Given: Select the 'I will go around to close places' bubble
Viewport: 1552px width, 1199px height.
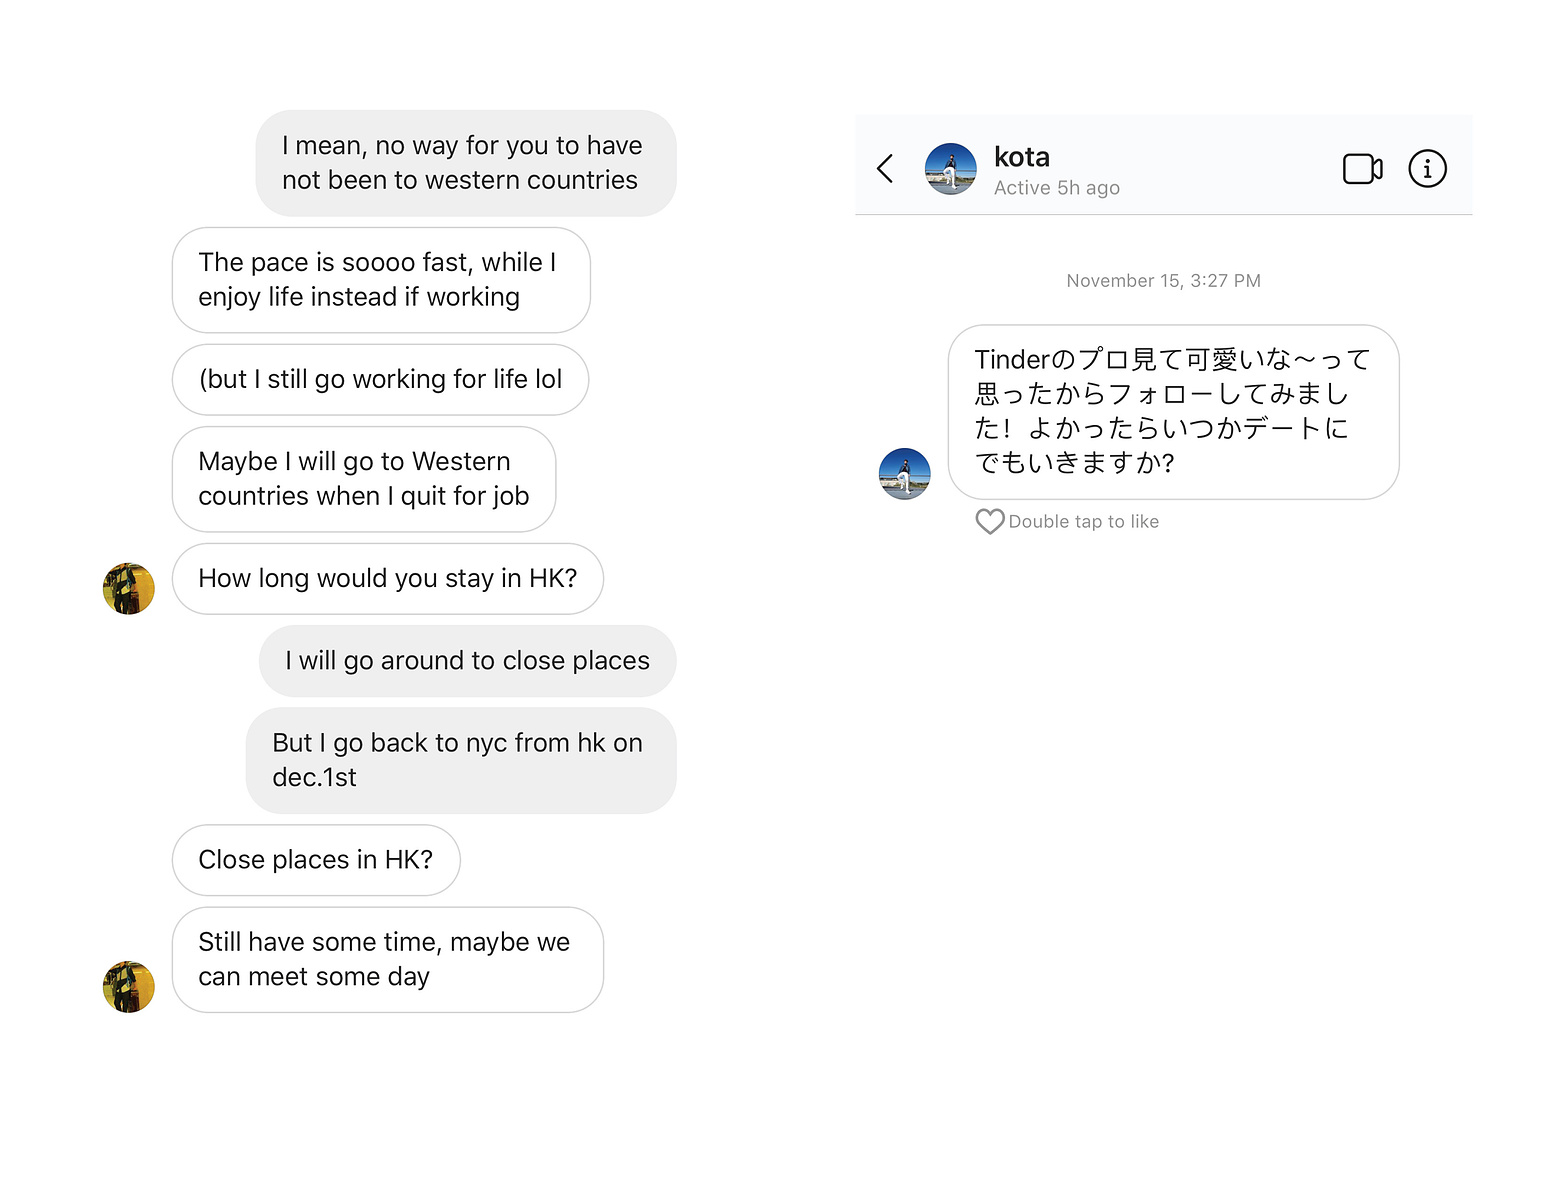Looking at the screenshot, I should (468, 661).
